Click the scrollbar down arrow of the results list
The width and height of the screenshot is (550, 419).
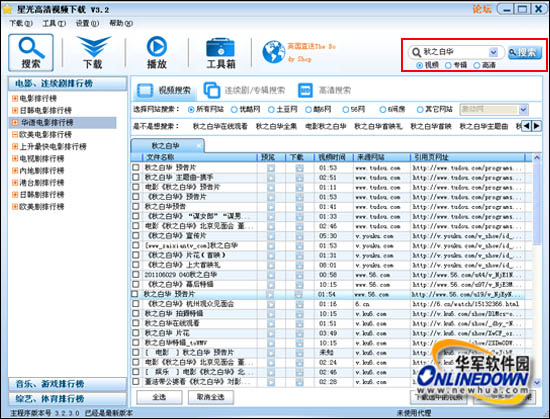[537, 382]
